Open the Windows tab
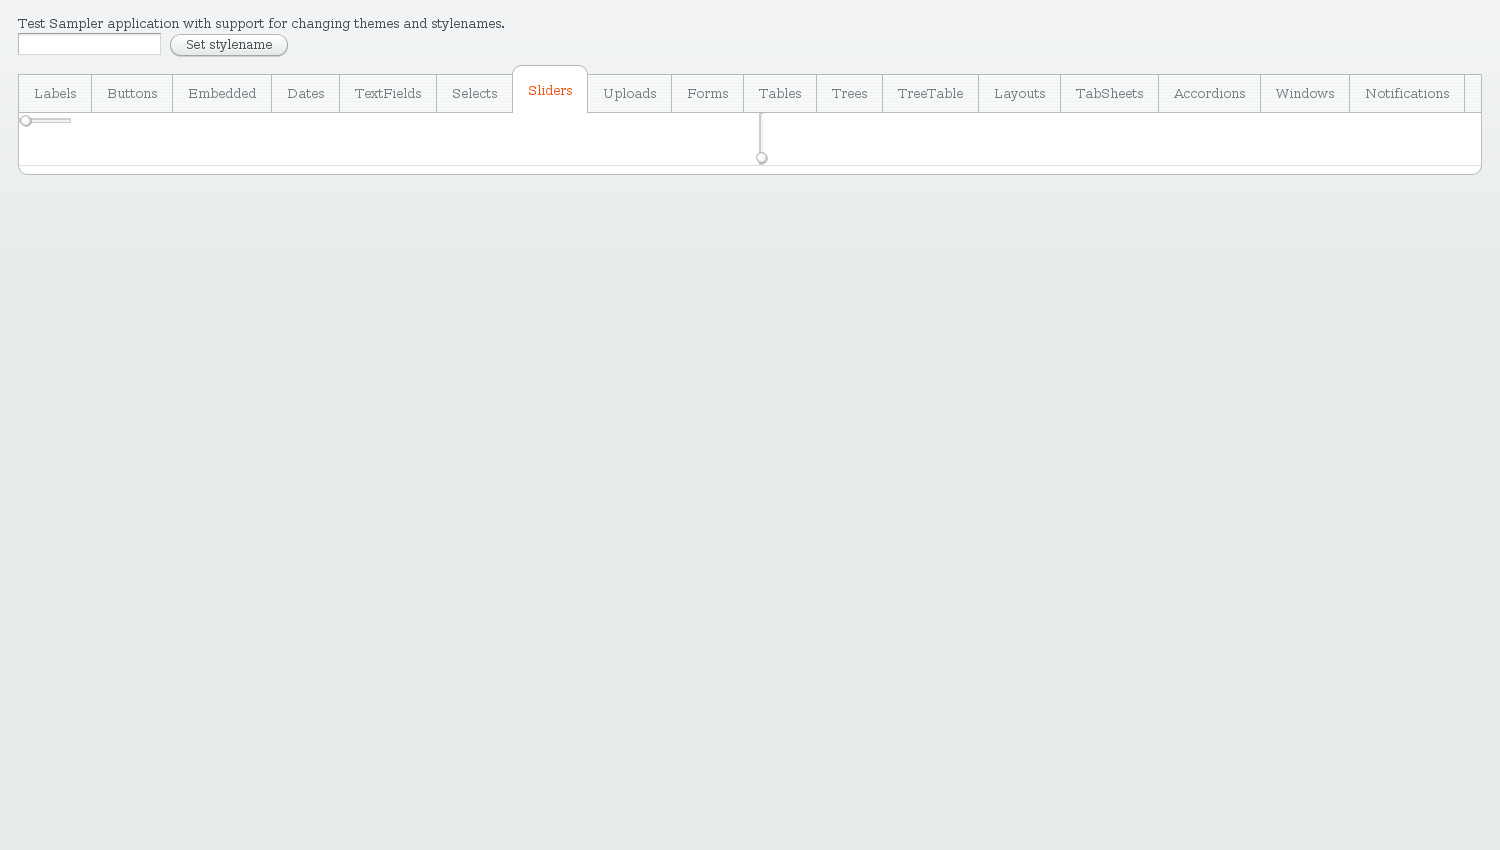Viewport: 1500px width, 850px height. pyautogui.click(x=1305, y=93)
